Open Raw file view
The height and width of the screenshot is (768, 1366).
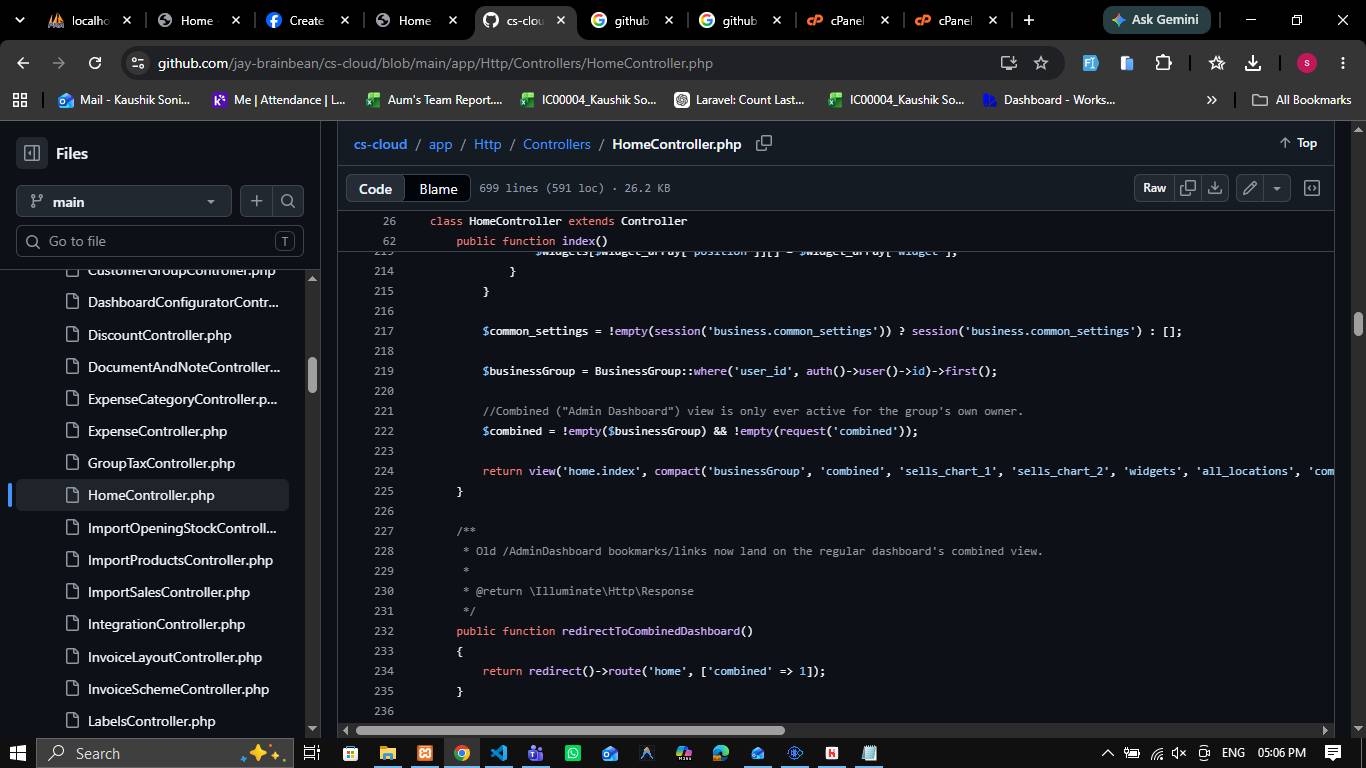point(1154,188)
